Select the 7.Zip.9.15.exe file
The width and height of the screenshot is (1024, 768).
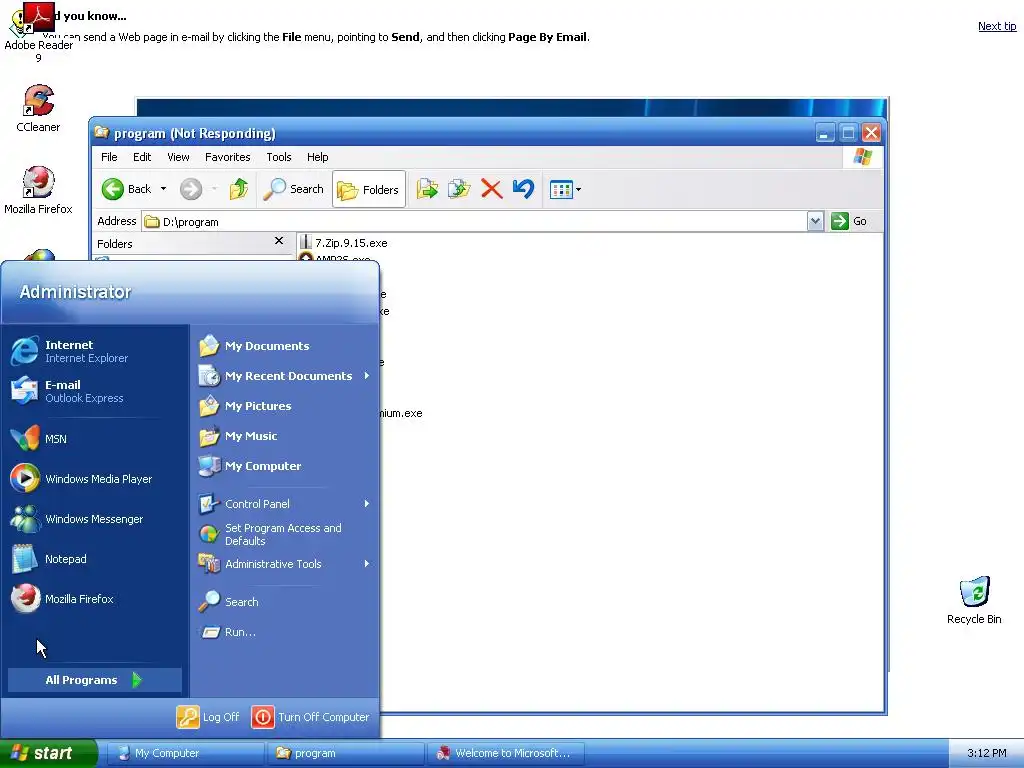[344, 243]
